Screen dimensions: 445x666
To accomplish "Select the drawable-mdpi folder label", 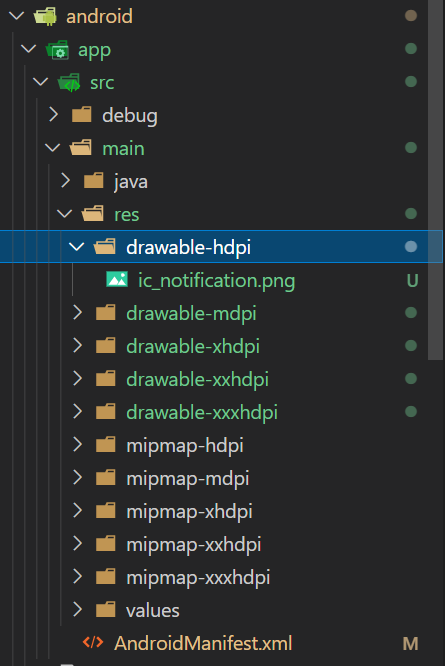I will coord(192,314).
